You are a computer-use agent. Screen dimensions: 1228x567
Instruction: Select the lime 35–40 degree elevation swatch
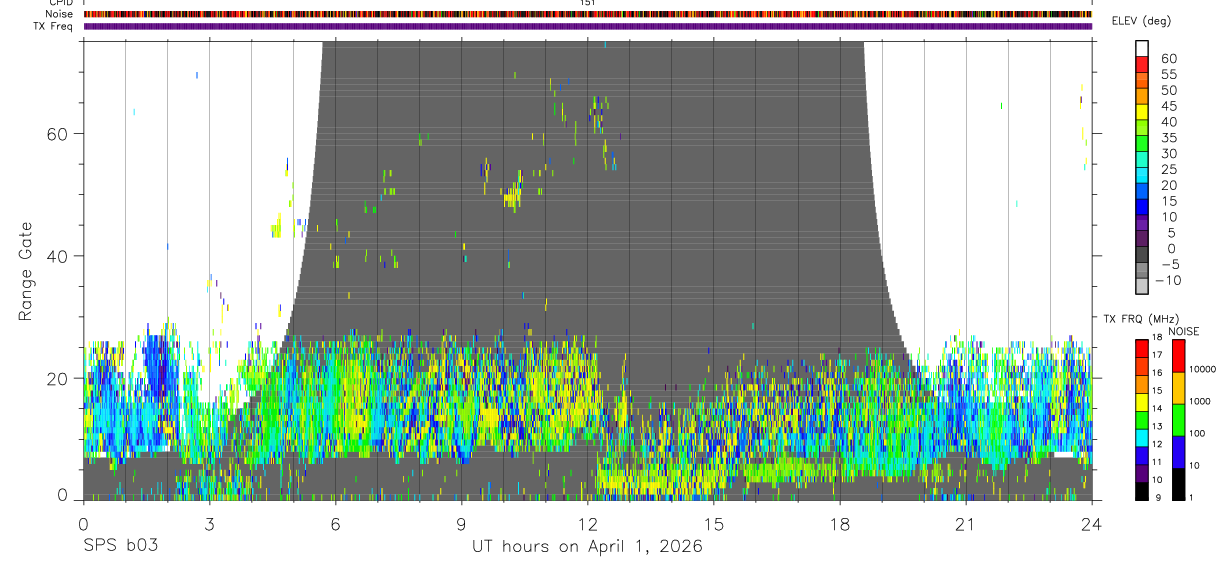point(1142,128)
